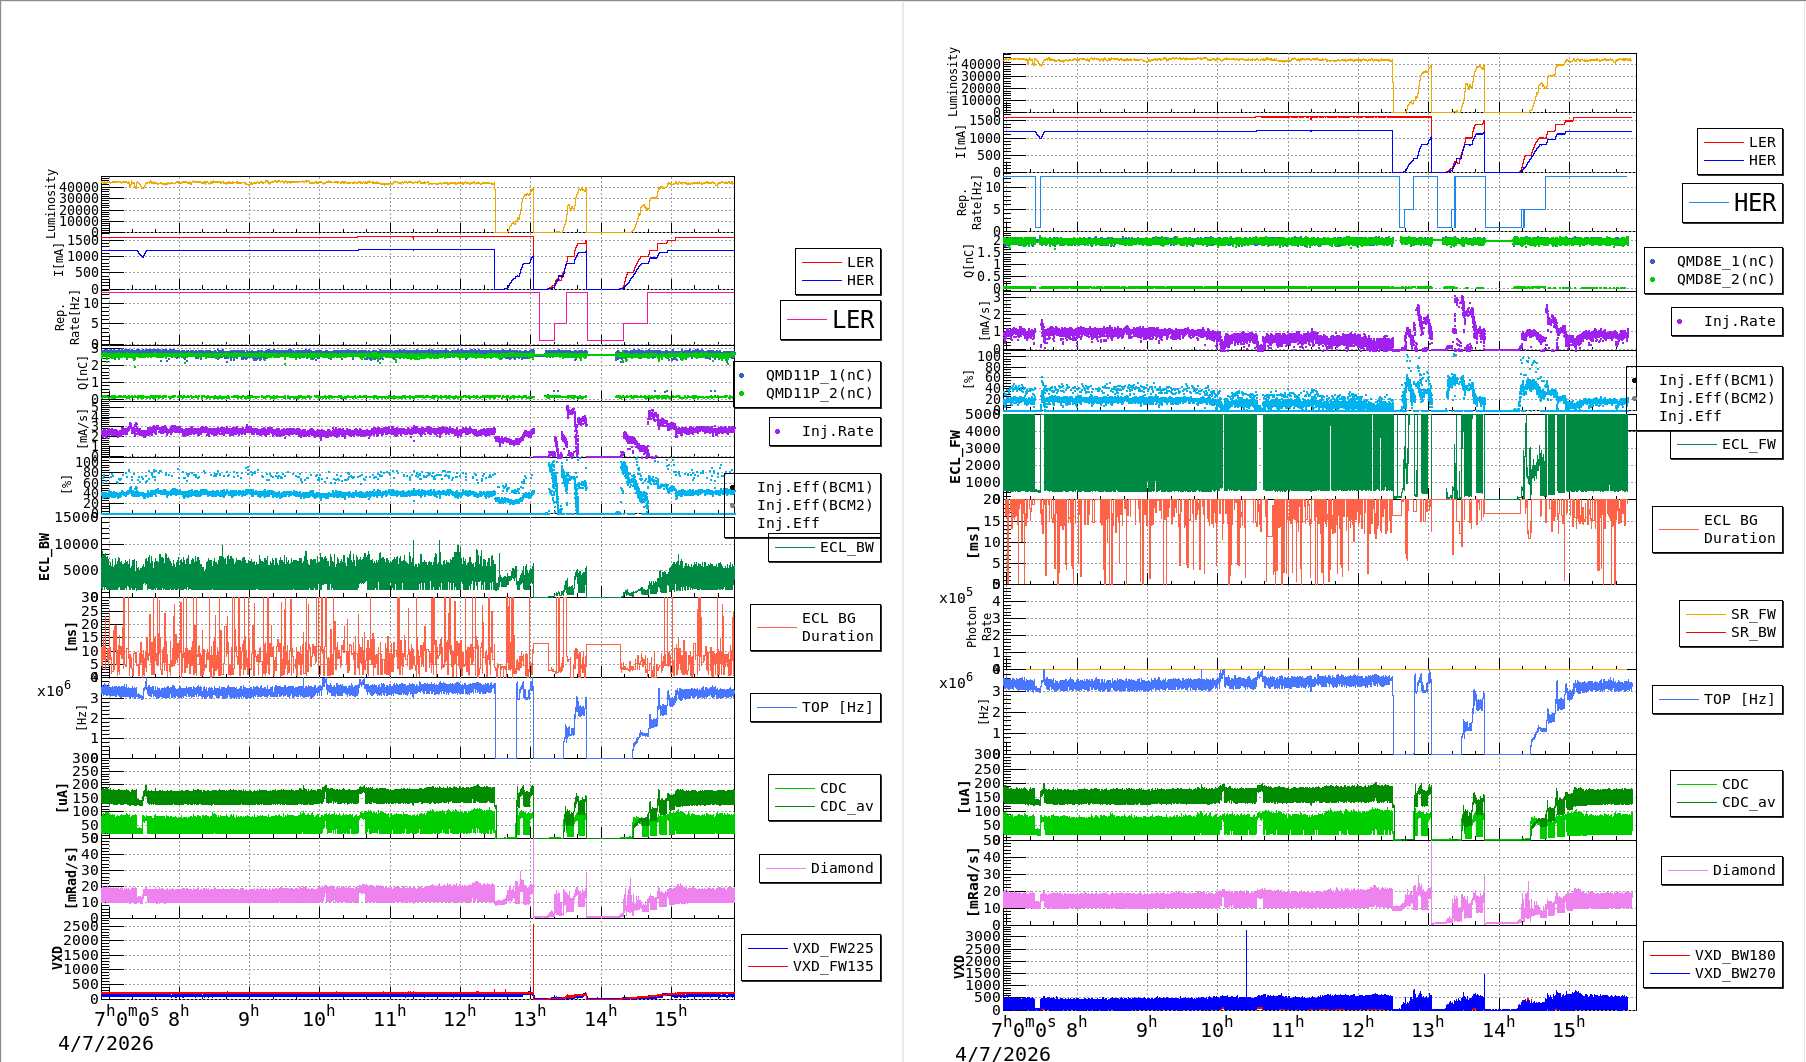Toggle the SR_BW photon rate series

pos(1730,632)
